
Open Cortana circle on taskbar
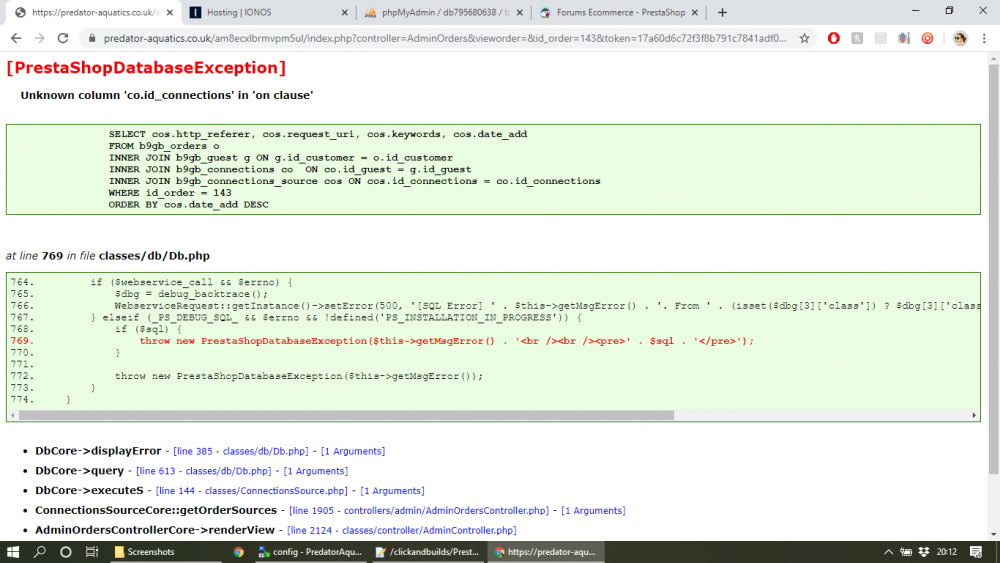pos(66,552)
